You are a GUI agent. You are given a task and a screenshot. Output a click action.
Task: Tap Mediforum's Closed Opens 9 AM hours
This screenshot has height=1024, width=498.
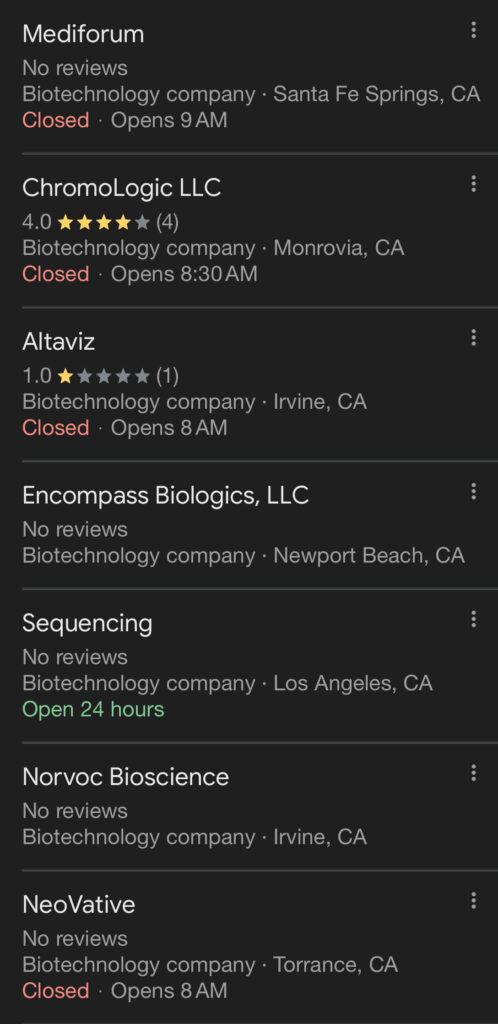point(125,121)
